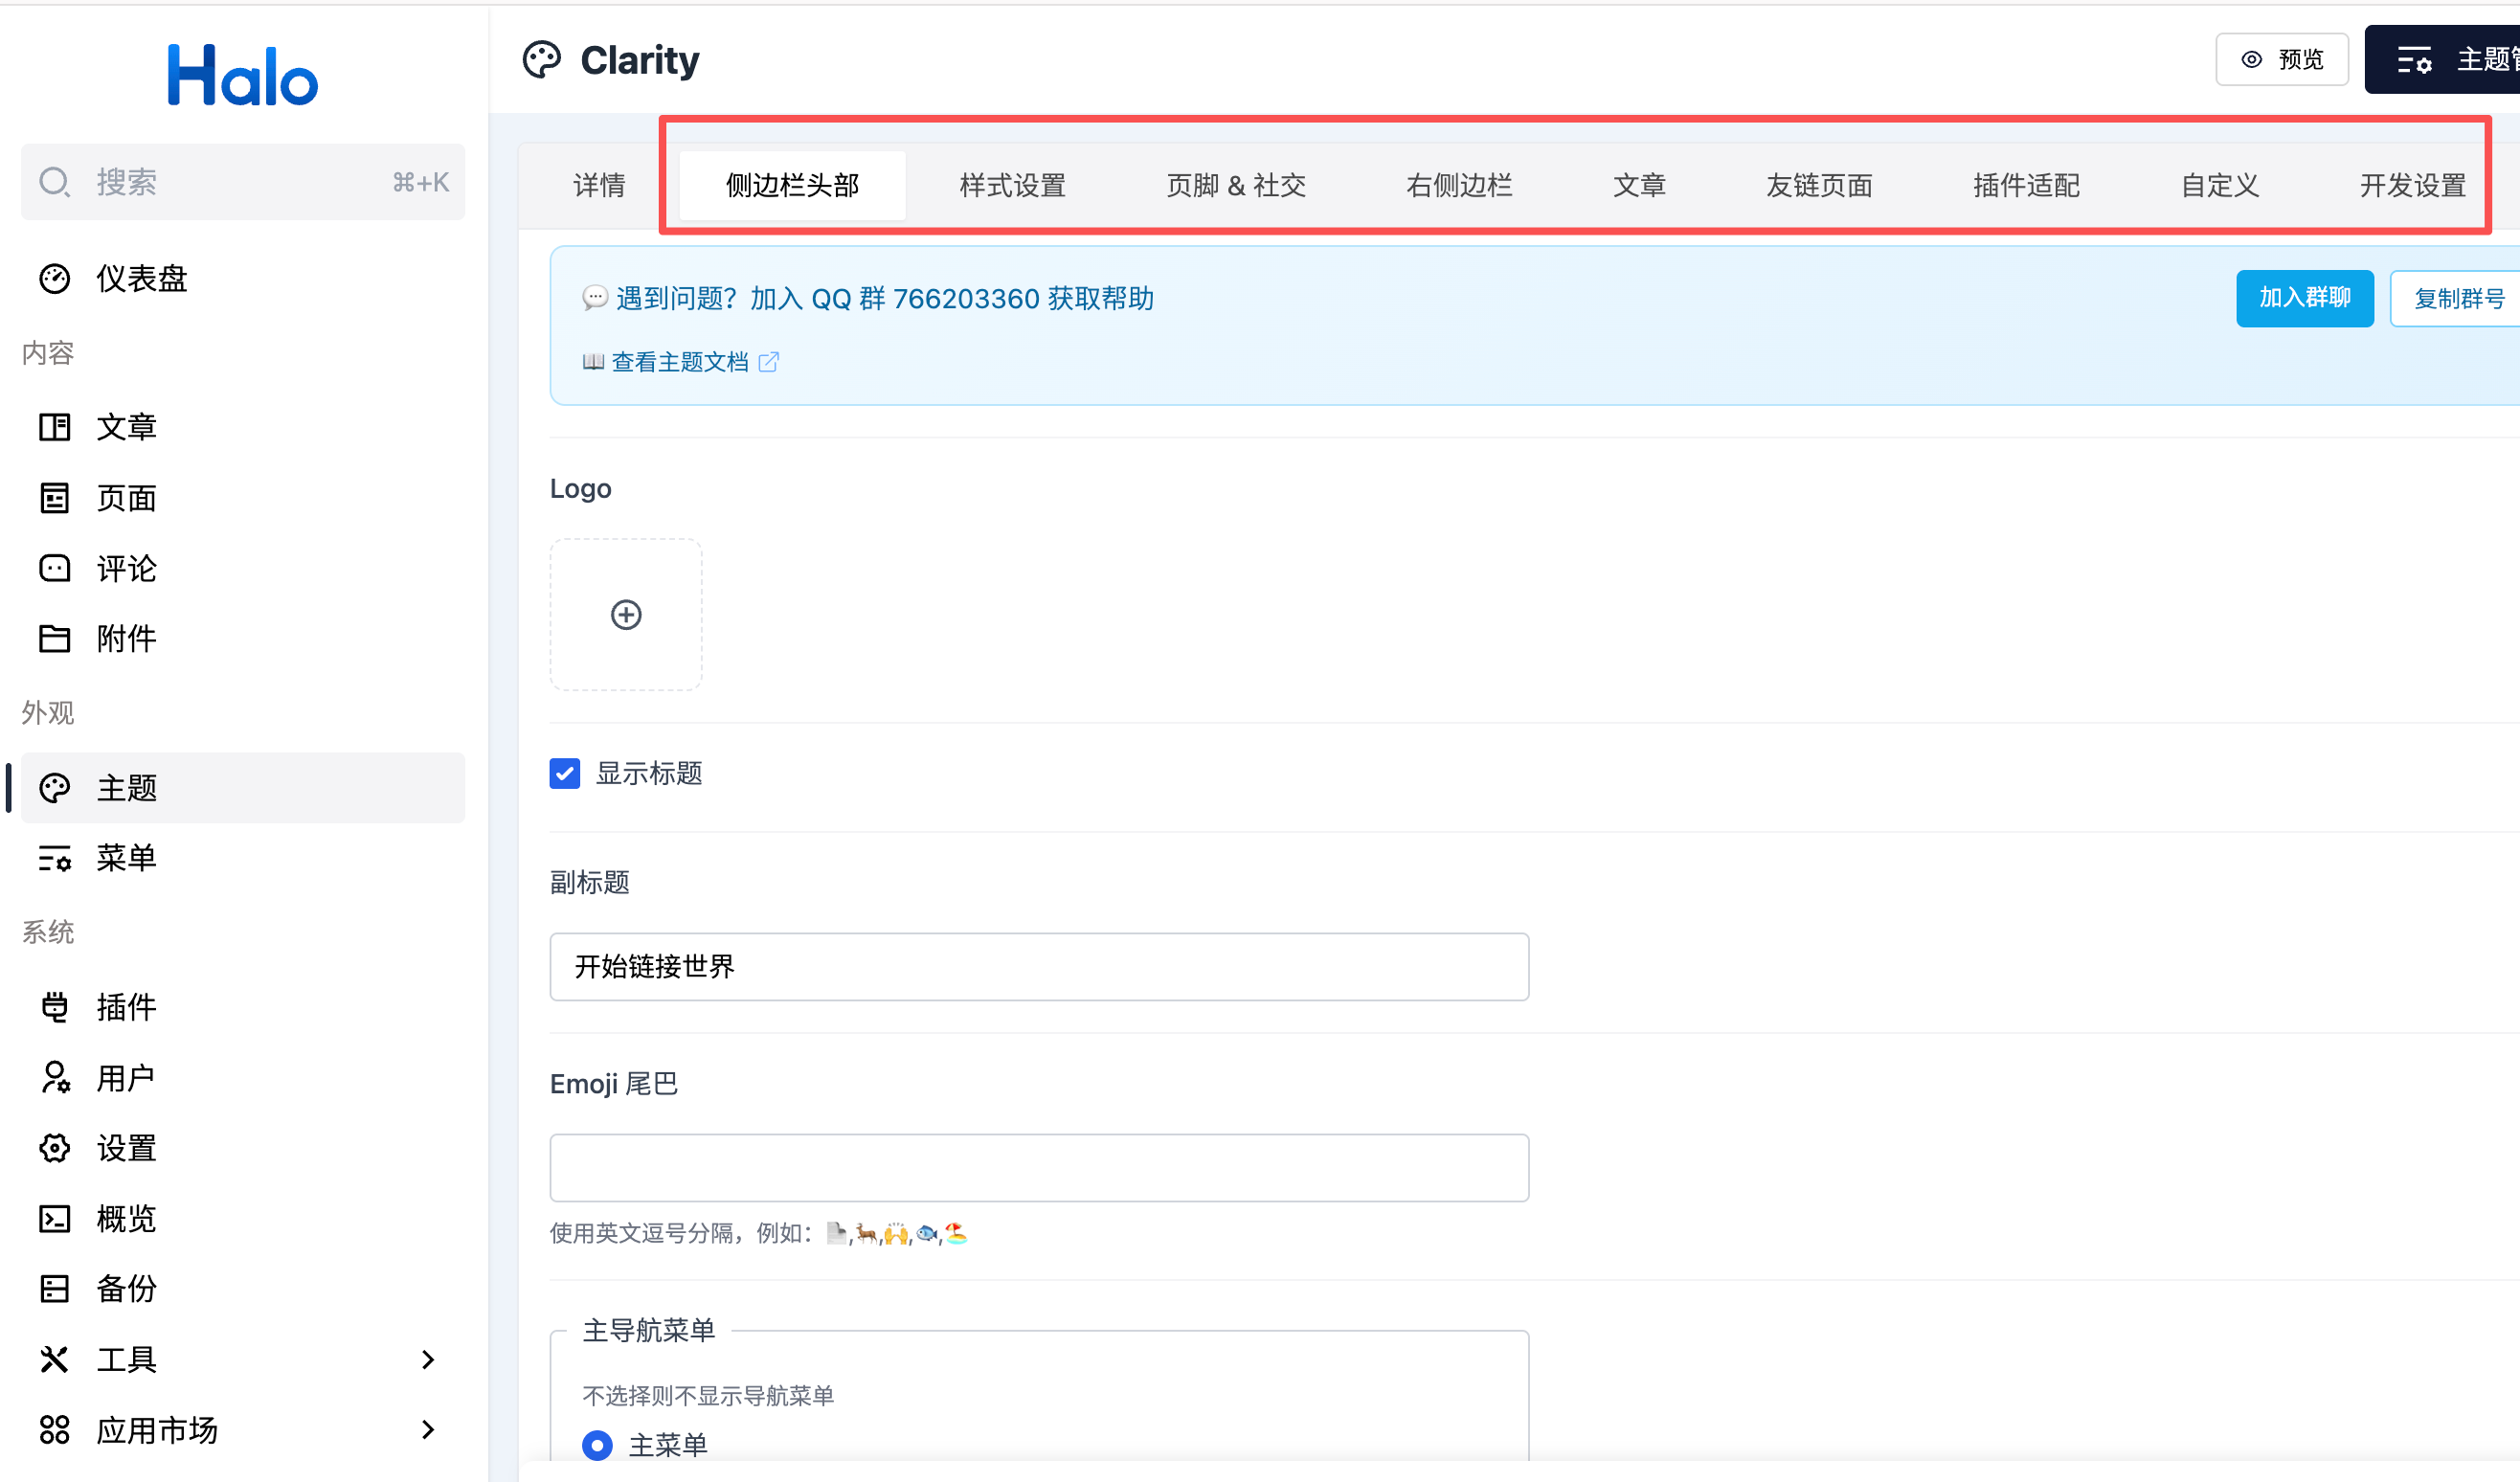Open the 查看主题文档 link
Viewport: 2520px width, 1482px height.
(x=680, y=362)
